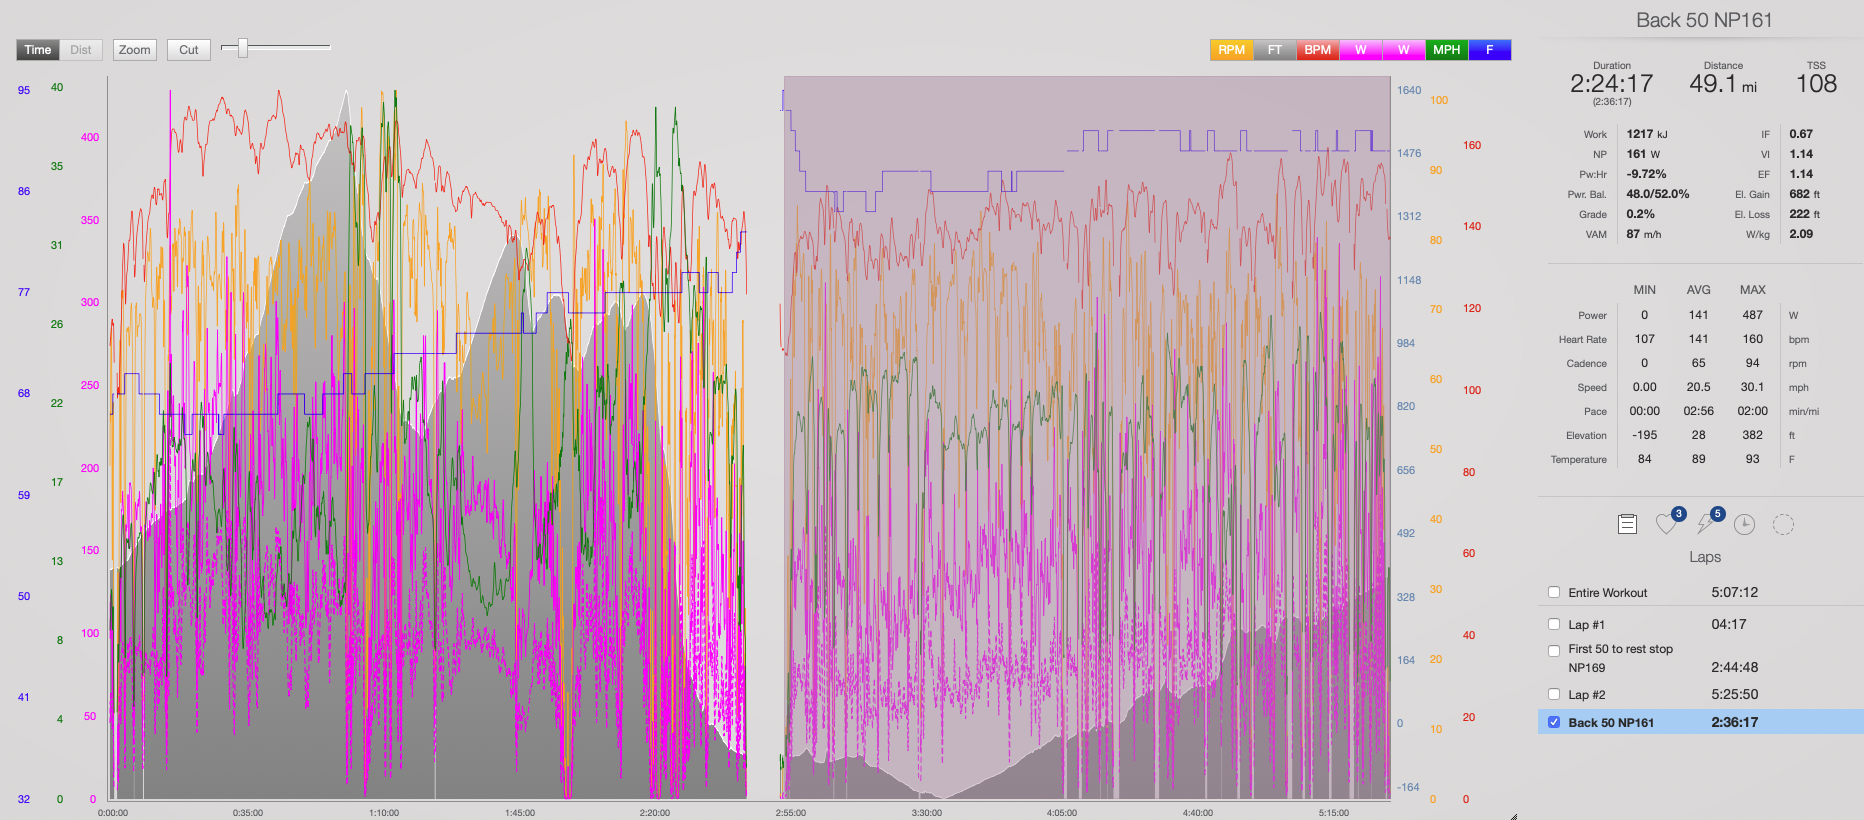Click the clock icon above Laps

tap(1744, 524)
